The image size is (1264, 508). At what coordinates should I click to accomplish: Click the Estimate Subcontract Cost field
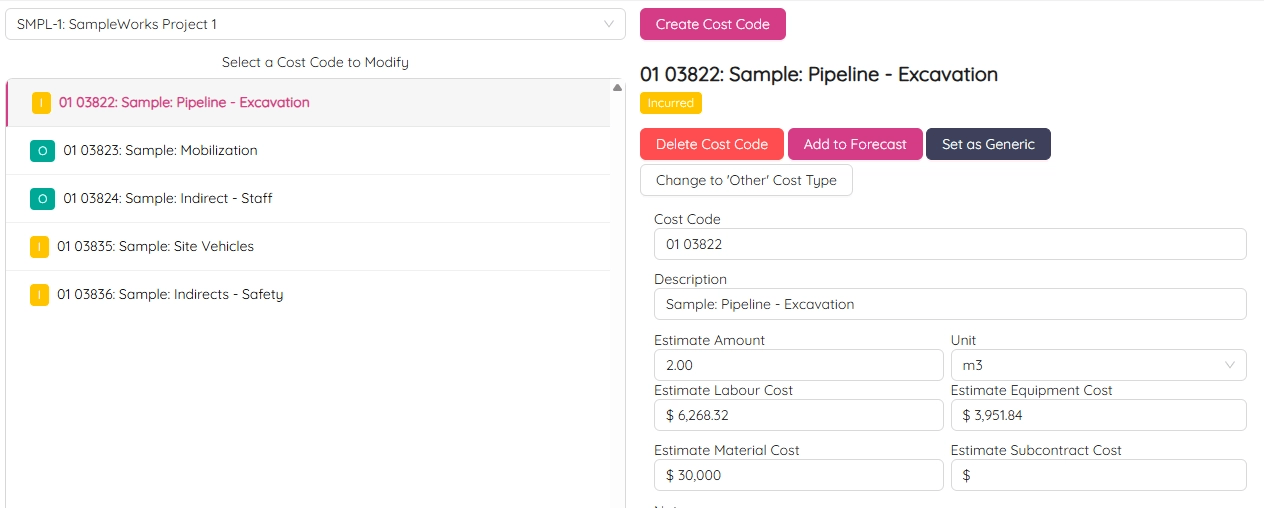click(x=1098, y=475)
